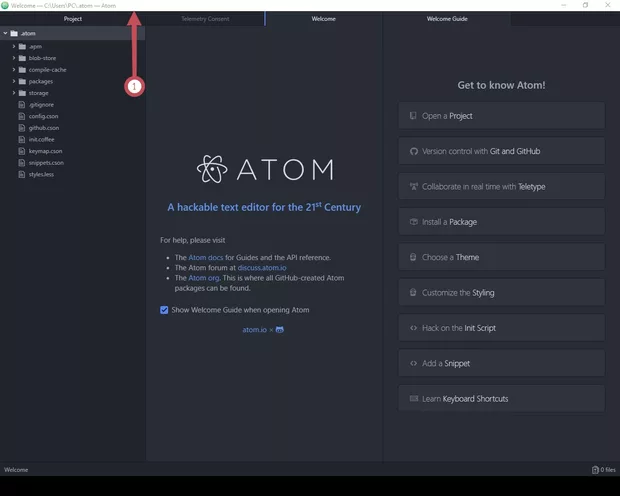Click the packages folder icon
Viewport: 620px width, 496px height.
coord(22,81)
